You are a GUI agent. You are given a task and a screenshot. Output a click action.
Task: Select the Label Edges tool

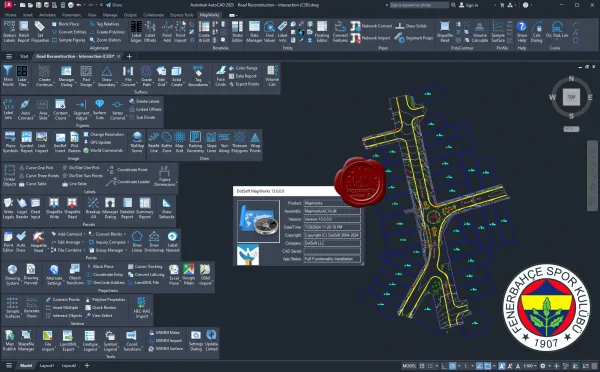[x=136, y=31]
